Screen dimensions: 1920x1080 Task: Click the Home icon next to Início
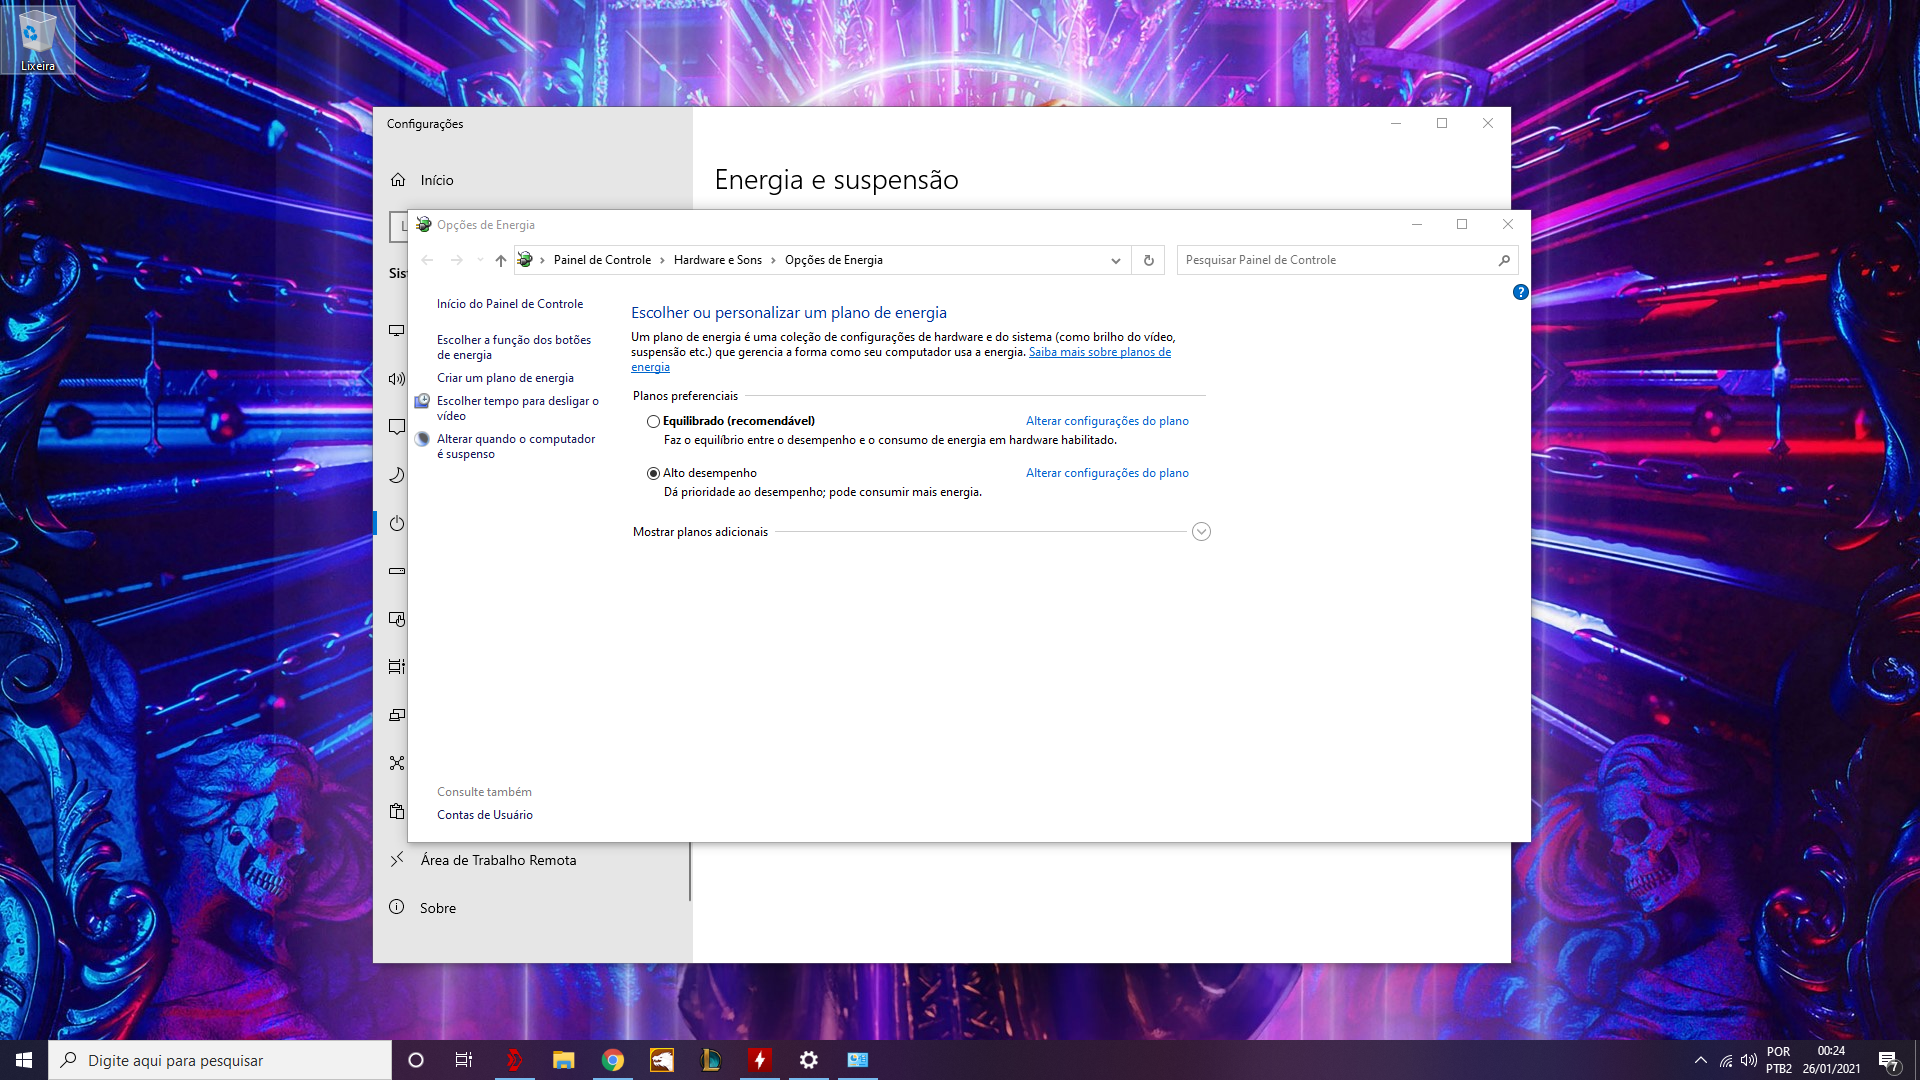[398, 180]
